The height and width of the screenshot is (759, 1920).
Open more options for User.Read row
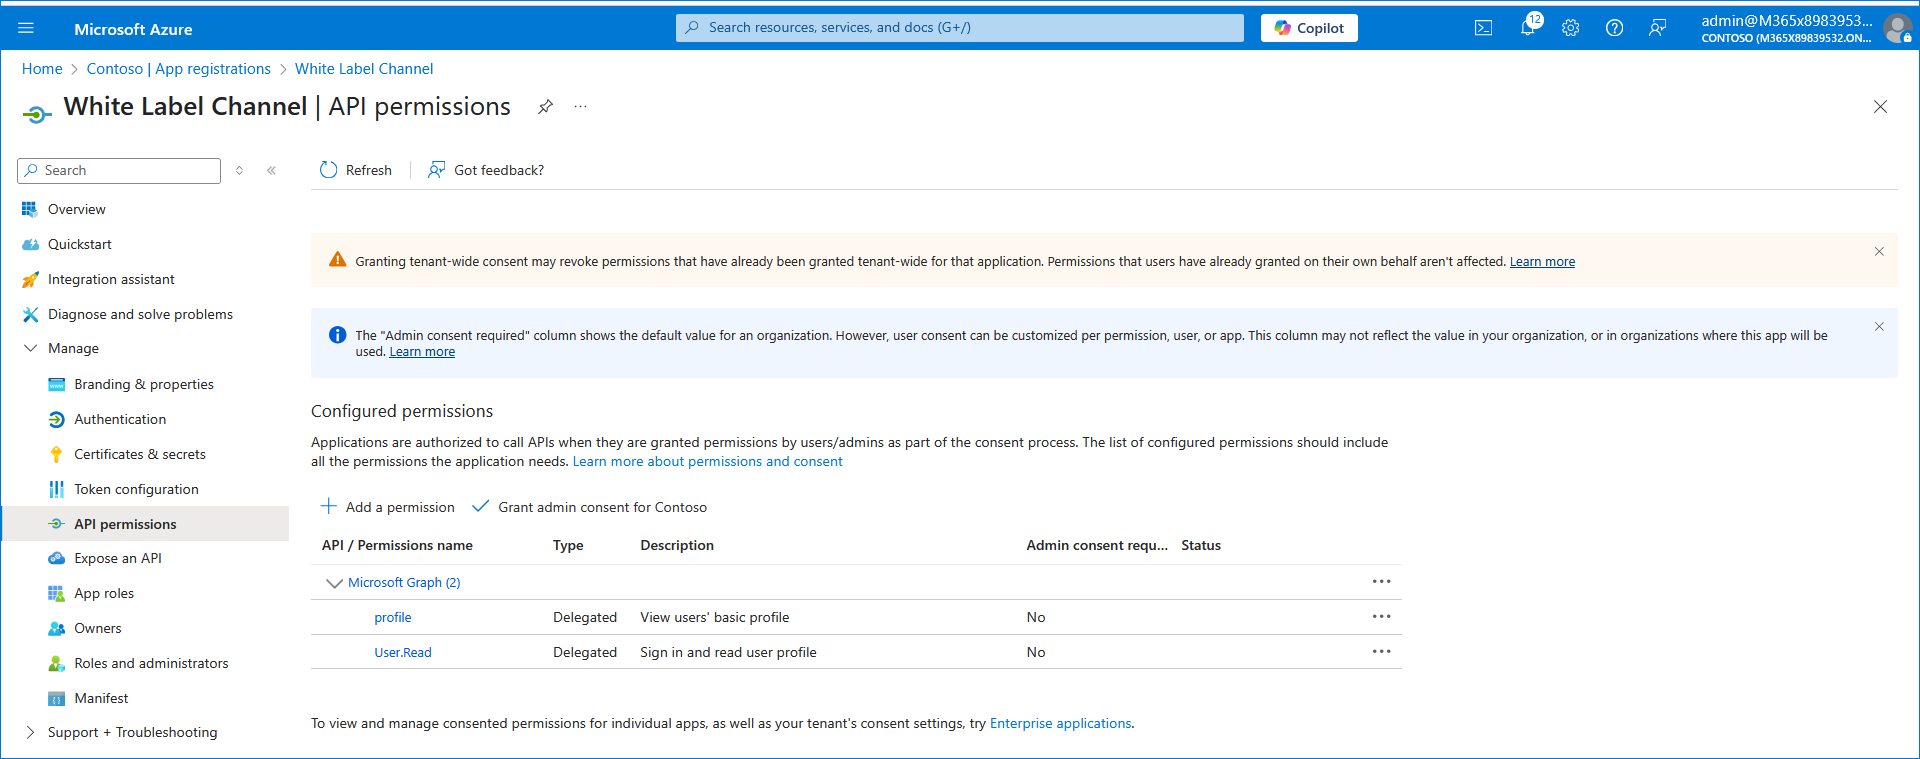click(1381, 652)
